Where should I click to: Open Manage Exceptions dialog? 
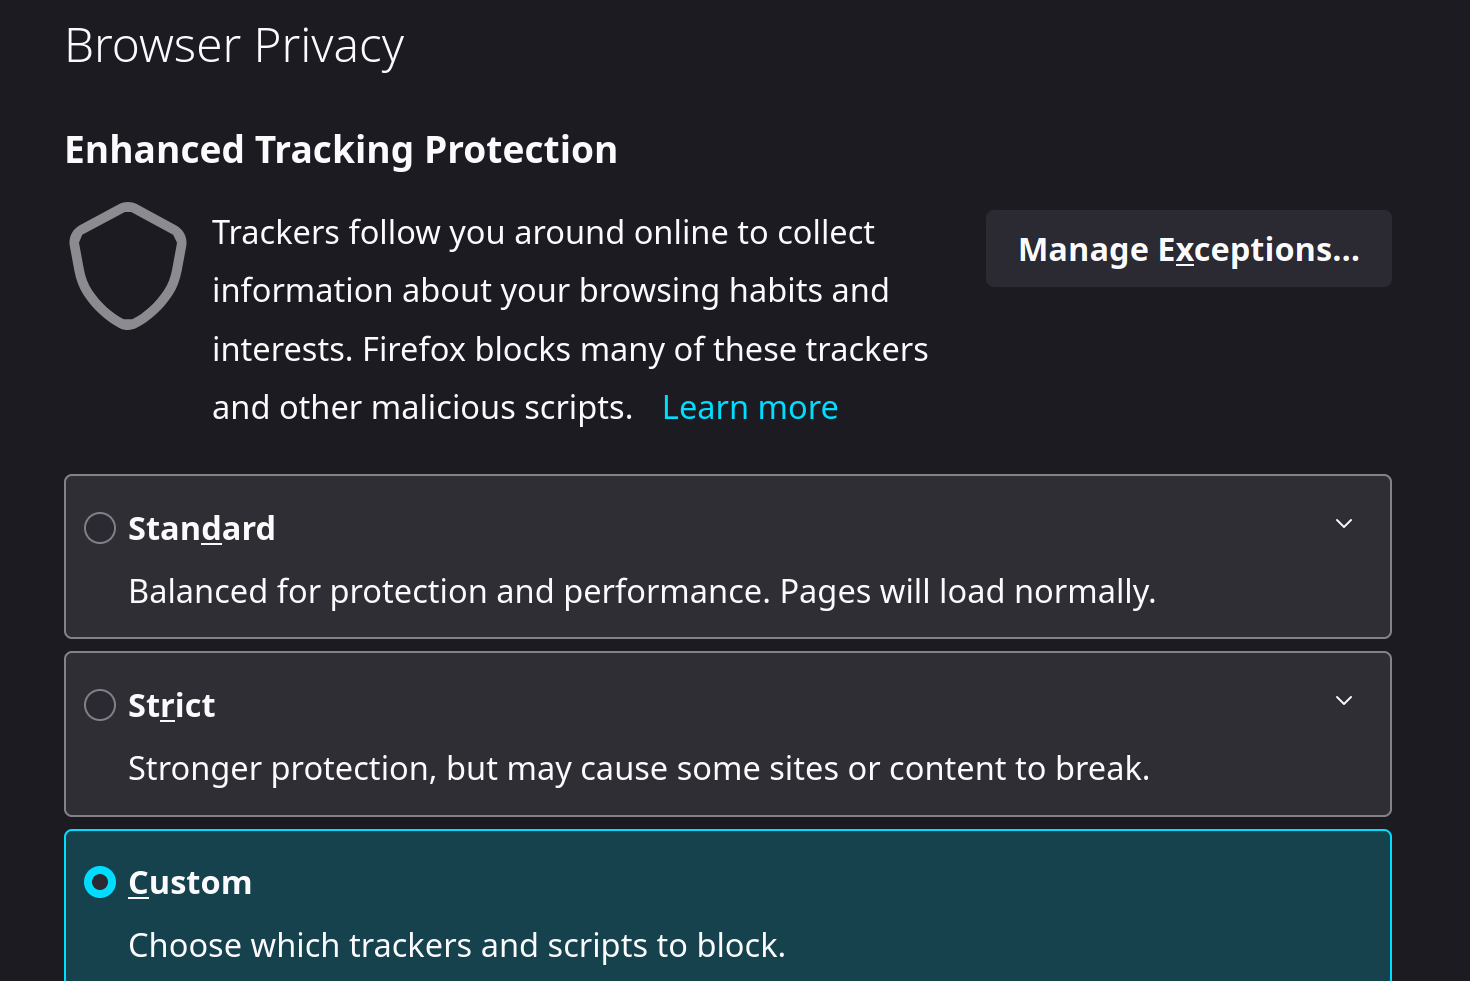tap(1188, 249)
